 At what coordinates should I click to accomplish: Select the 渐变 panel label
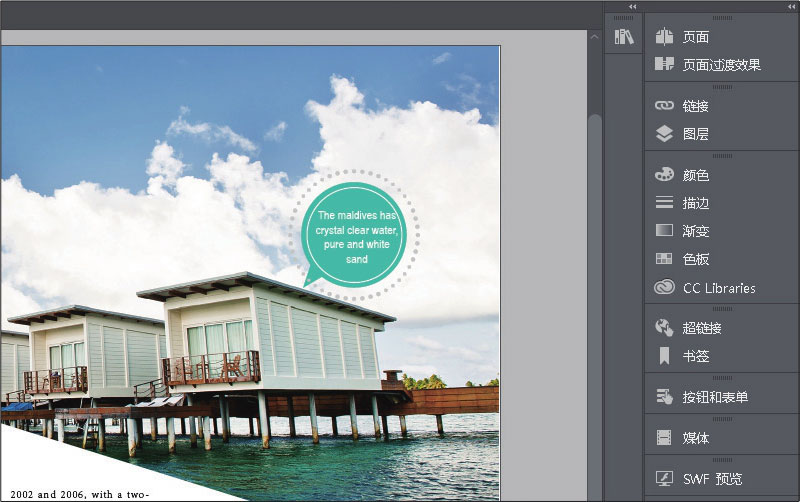coord(695,231)
